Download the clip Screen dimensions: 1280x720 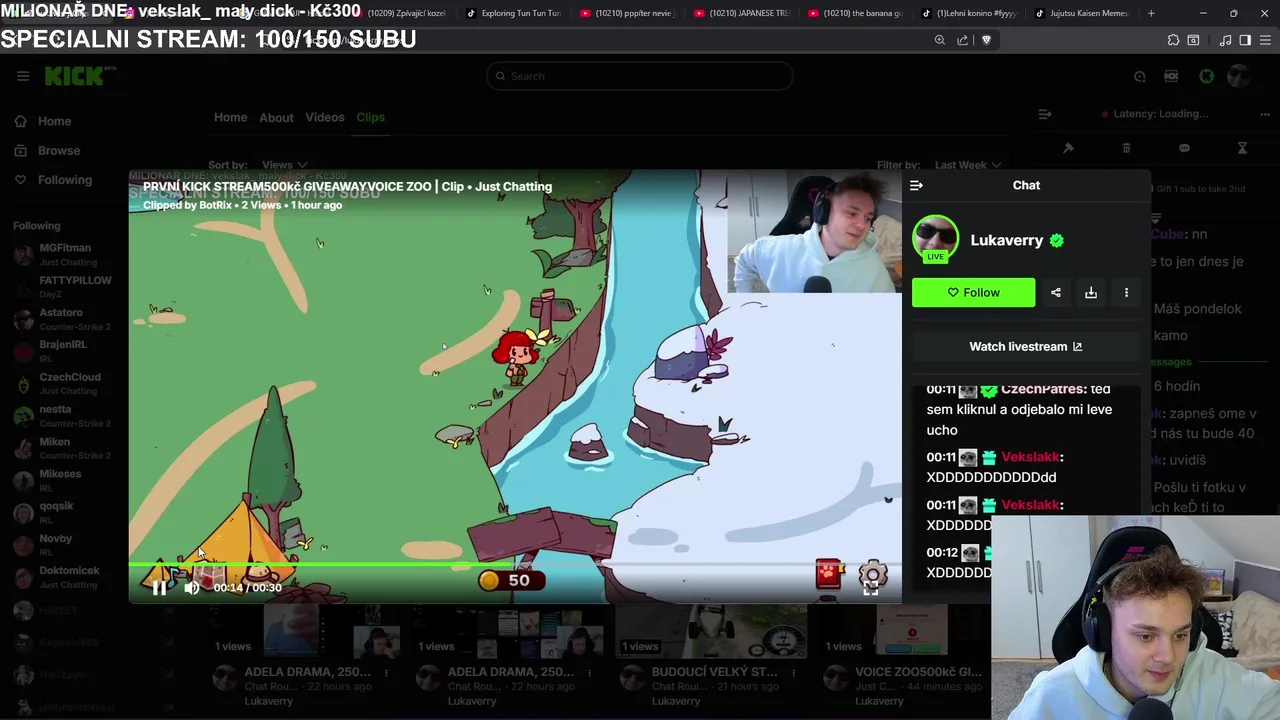[x=1091, y=293]
